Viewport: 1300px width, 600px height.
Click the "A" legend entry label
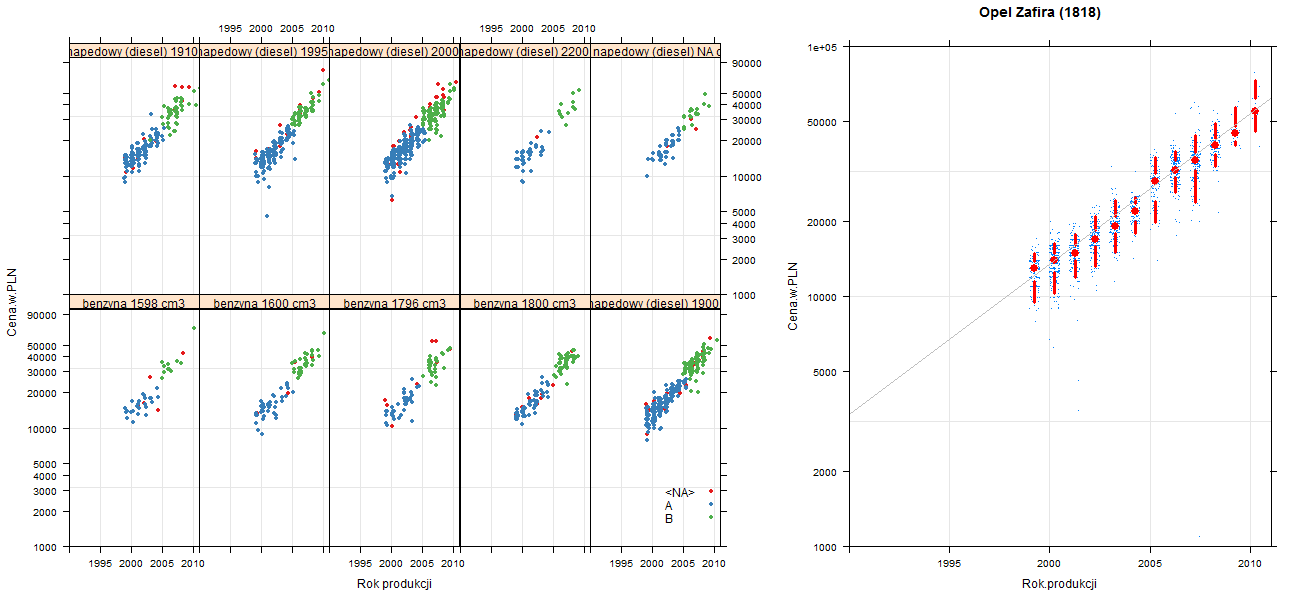(669, 505)
